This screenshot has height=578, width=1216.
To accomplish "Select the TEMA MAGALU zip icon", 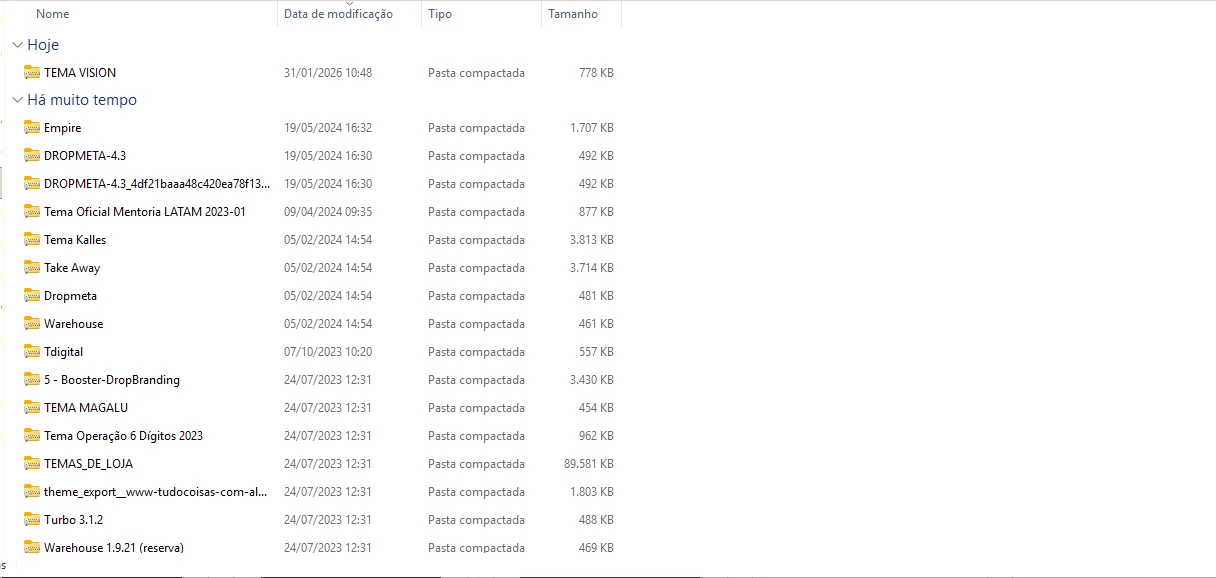I will click(x=32, y=408).
